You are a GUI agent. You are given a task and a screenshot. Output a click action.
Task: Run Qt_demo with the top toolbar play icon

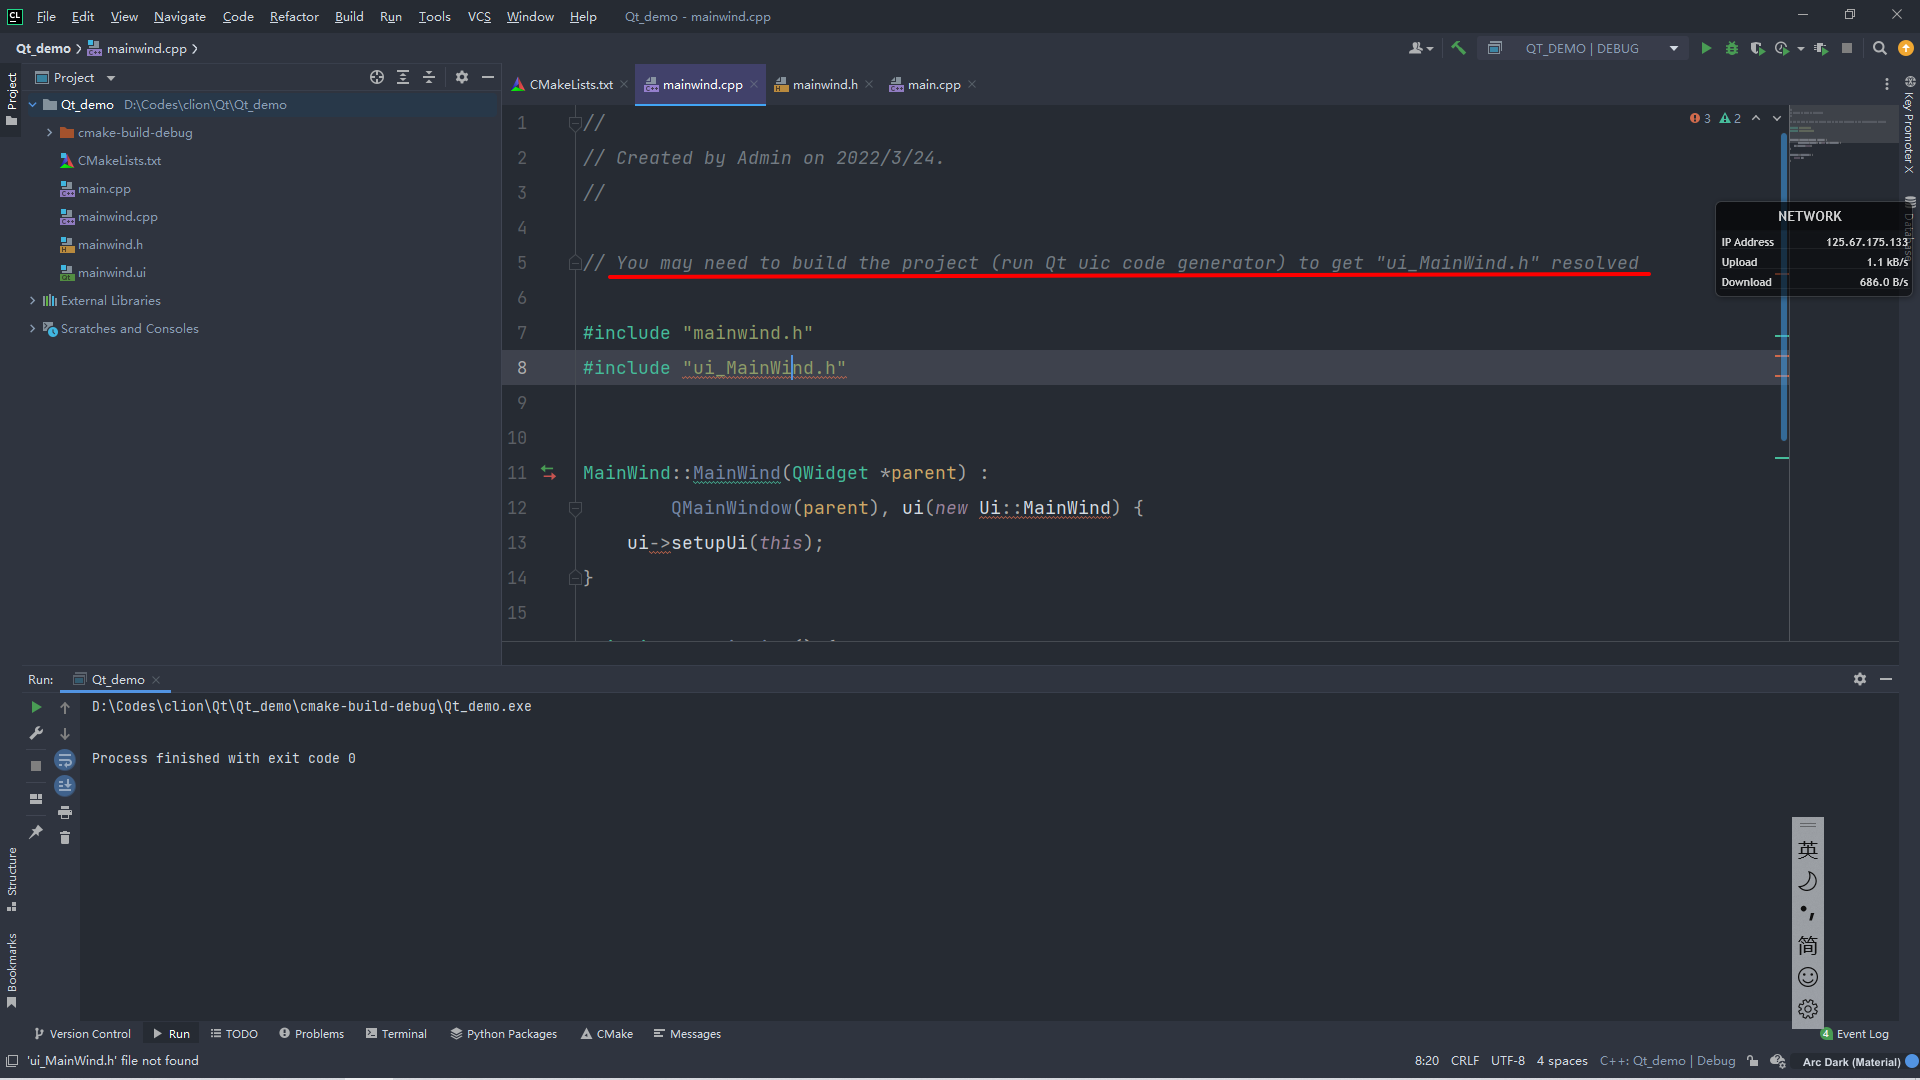[x=1706, y=48]
